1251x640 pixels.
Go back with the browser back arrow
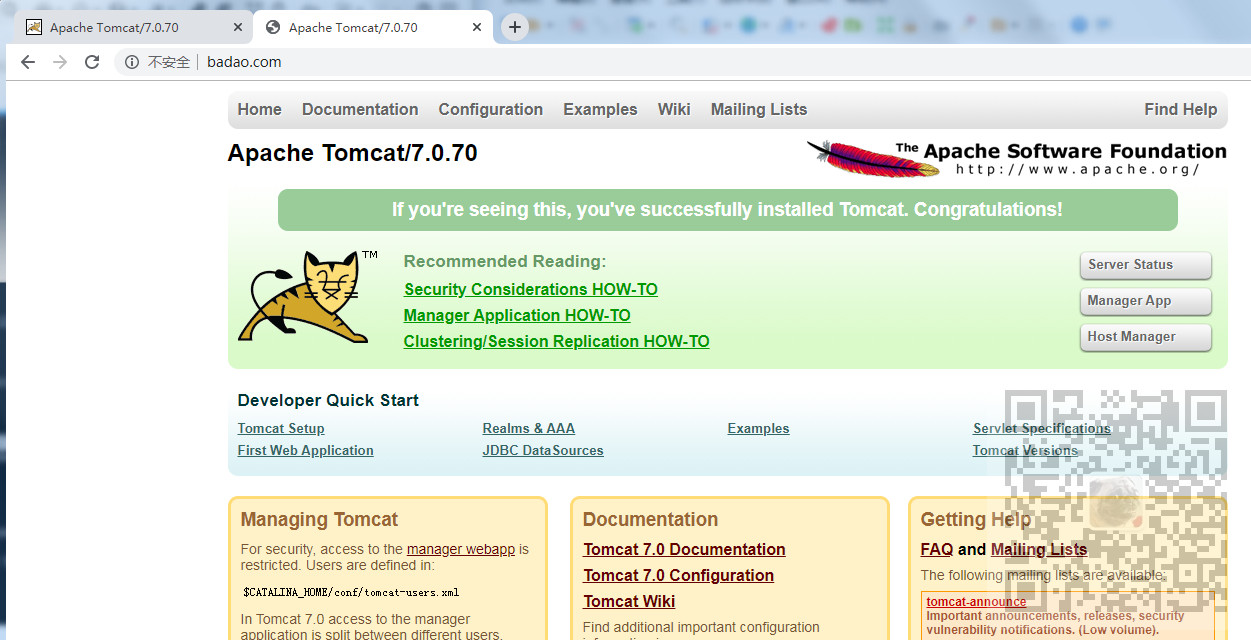point(28,62)
